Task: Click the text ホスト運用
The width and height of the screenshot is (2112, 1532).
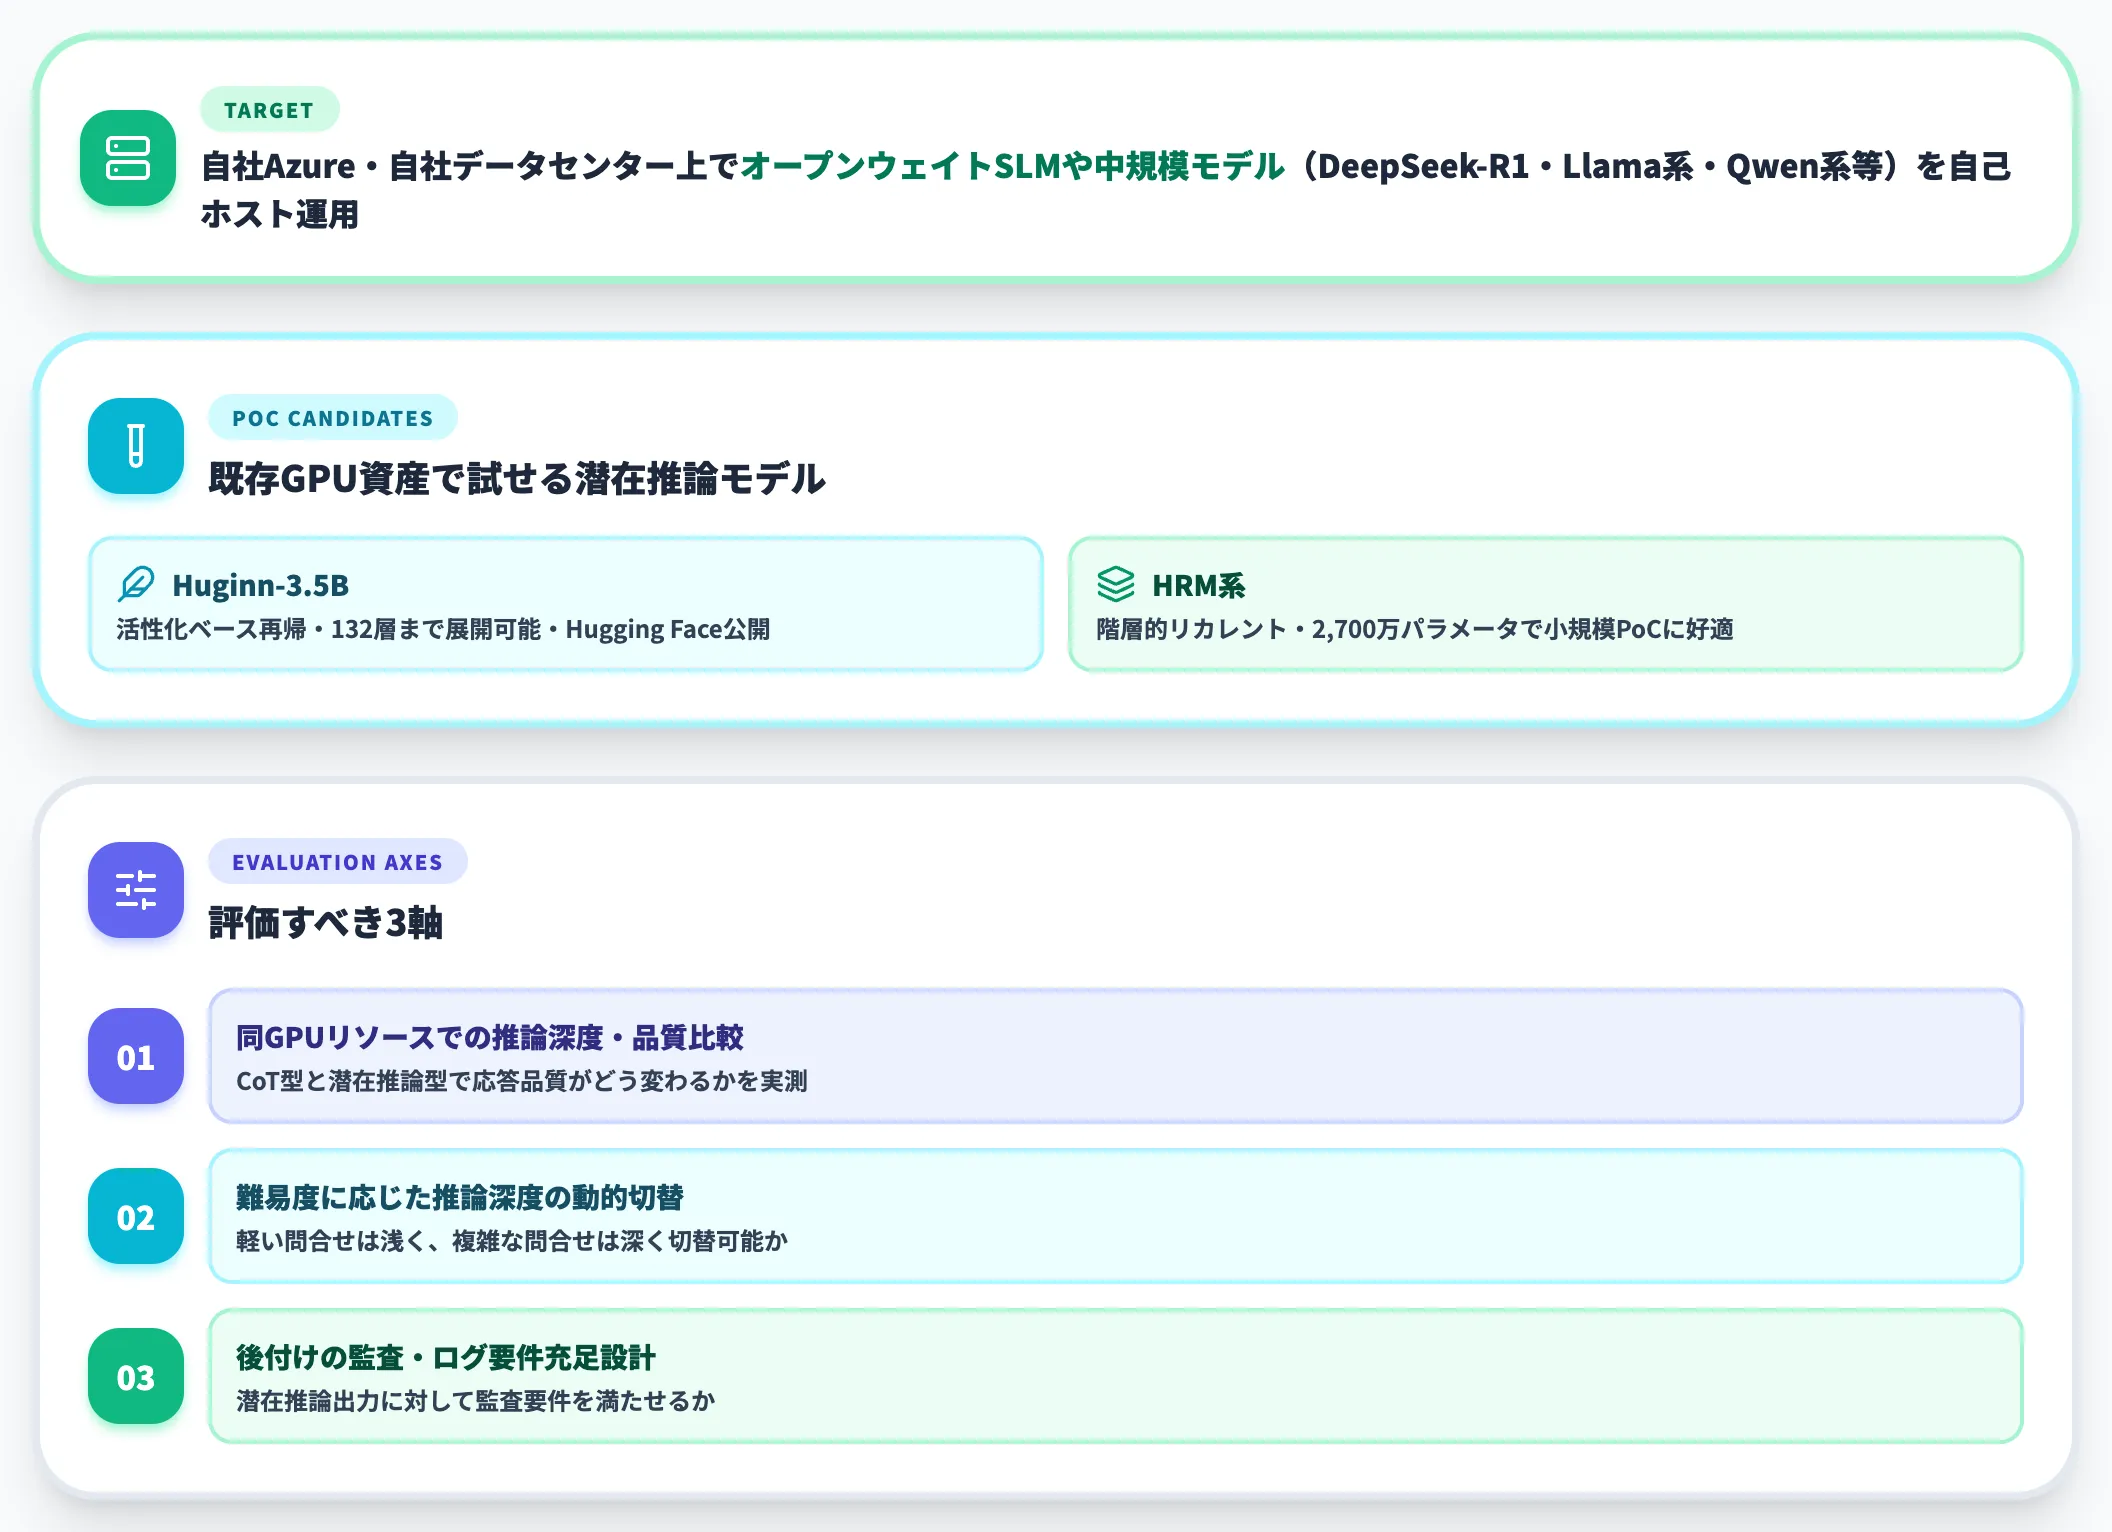Action: [280, 214]
